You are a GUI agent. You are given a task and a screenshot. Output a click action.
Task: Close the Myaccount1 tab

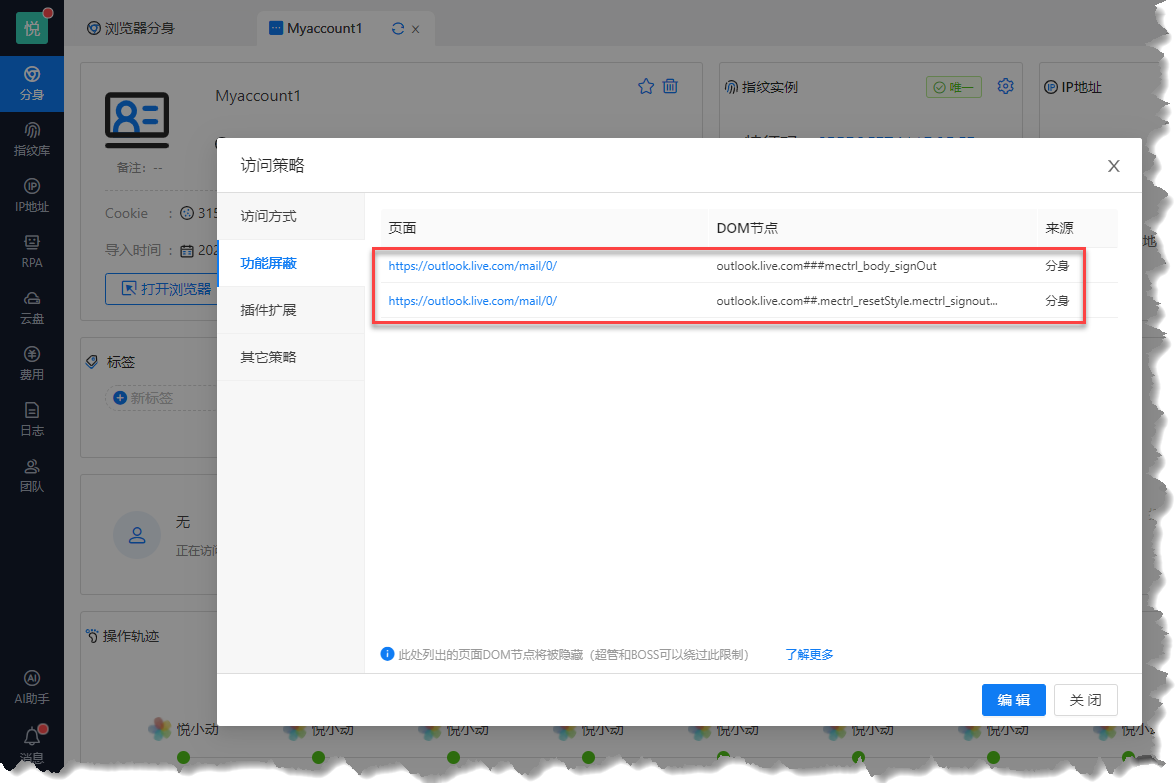click(416, 29)
